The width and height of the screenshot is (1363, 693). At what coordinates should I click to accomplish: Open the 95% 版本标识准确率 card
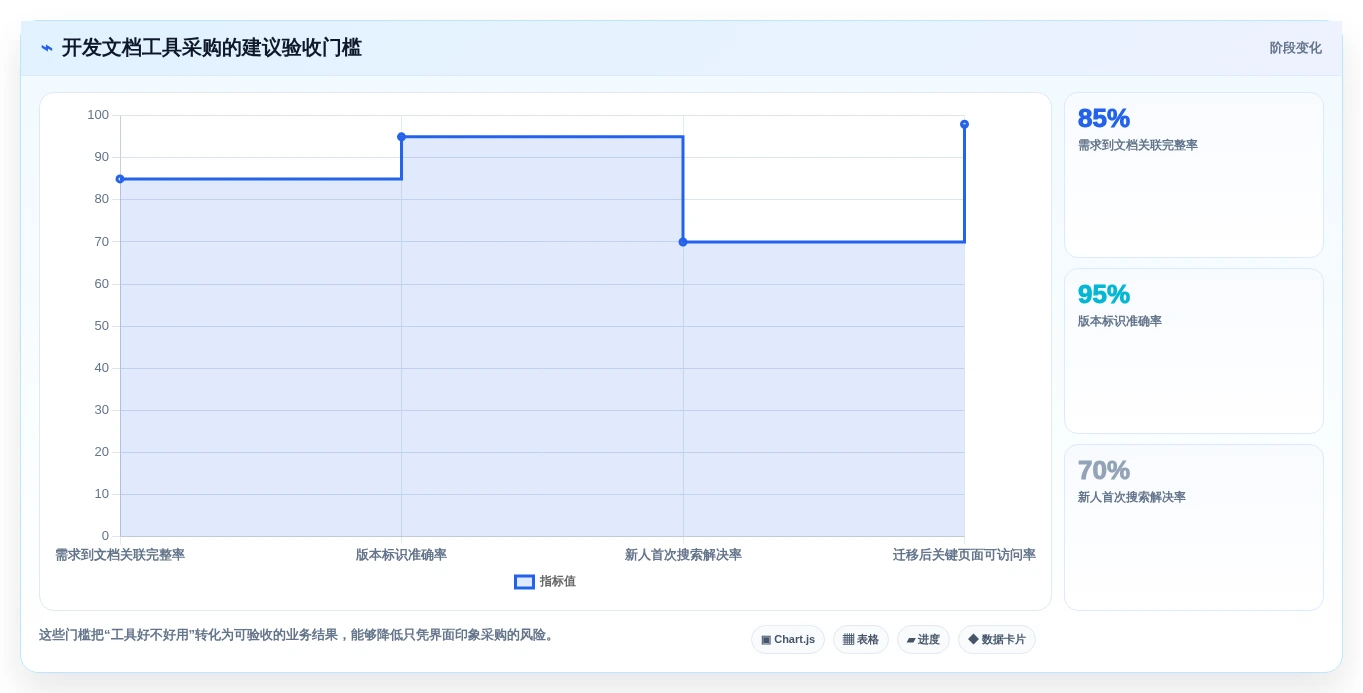1194,351
